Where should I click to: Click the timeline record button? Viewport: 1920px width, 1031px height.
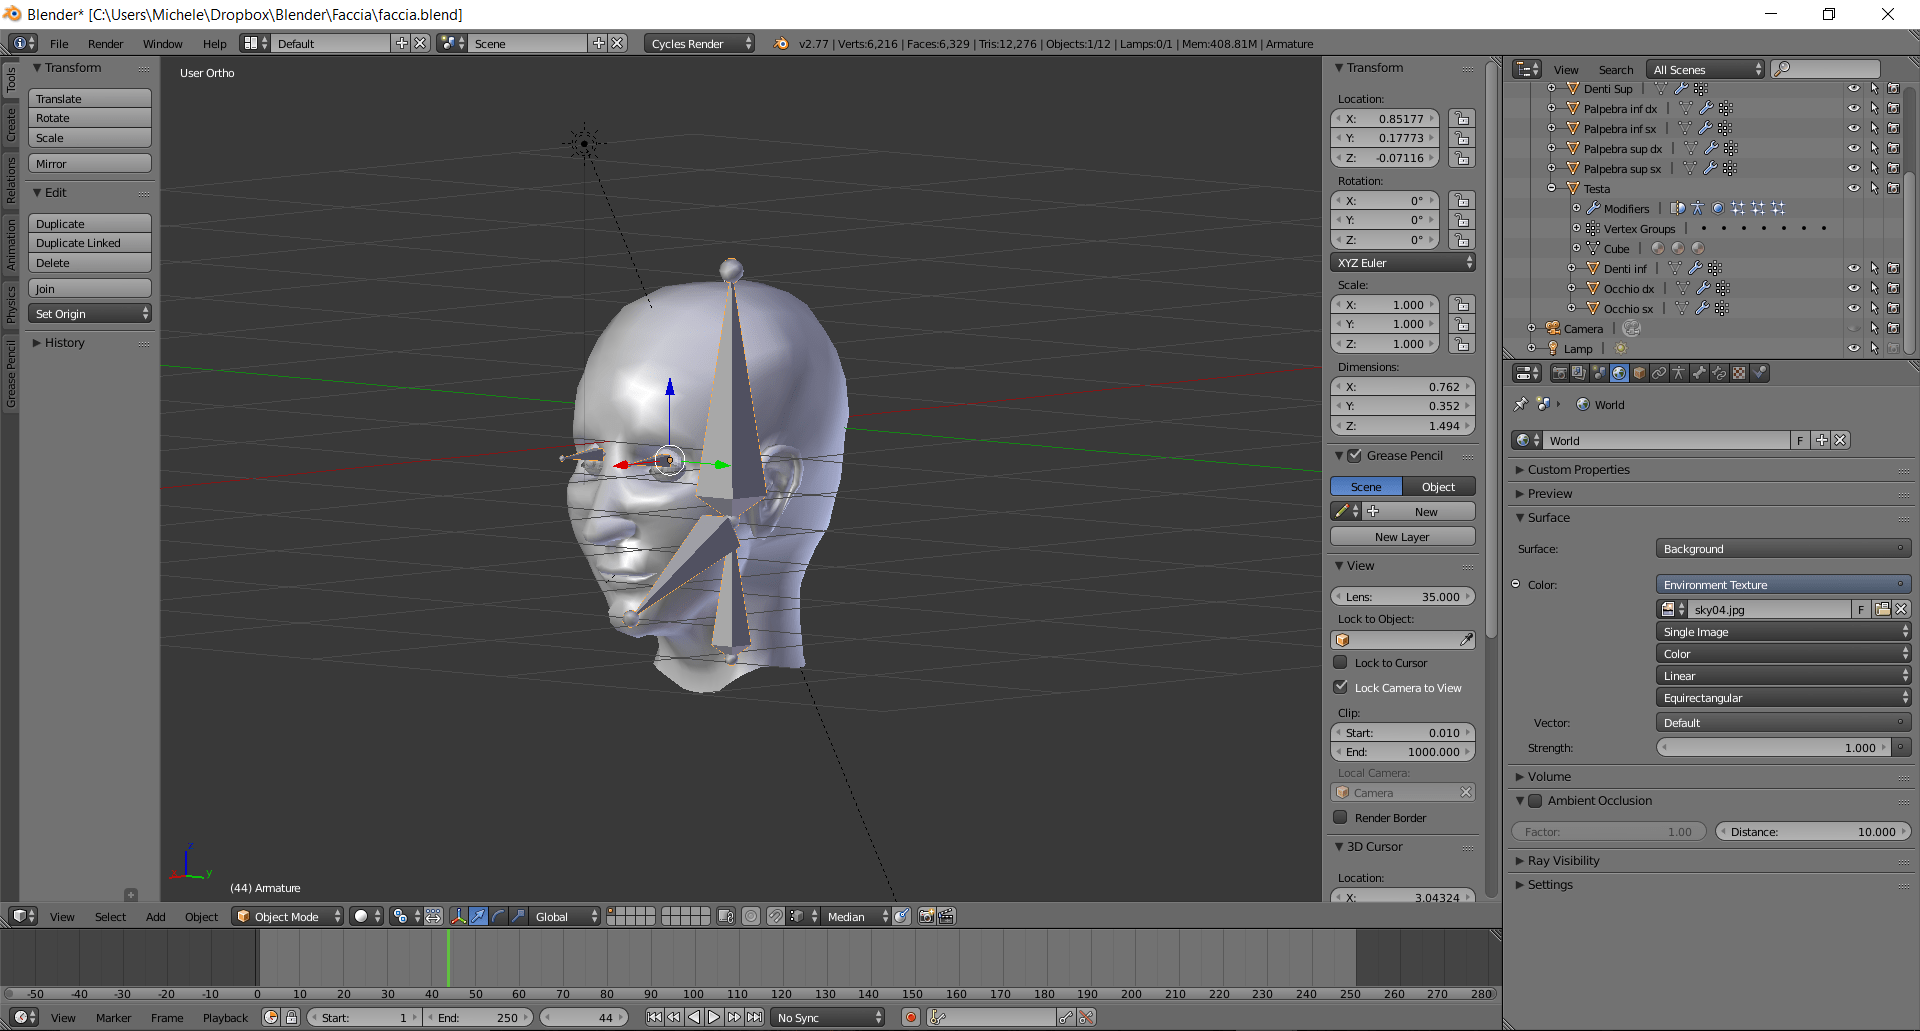[910, 1017]
